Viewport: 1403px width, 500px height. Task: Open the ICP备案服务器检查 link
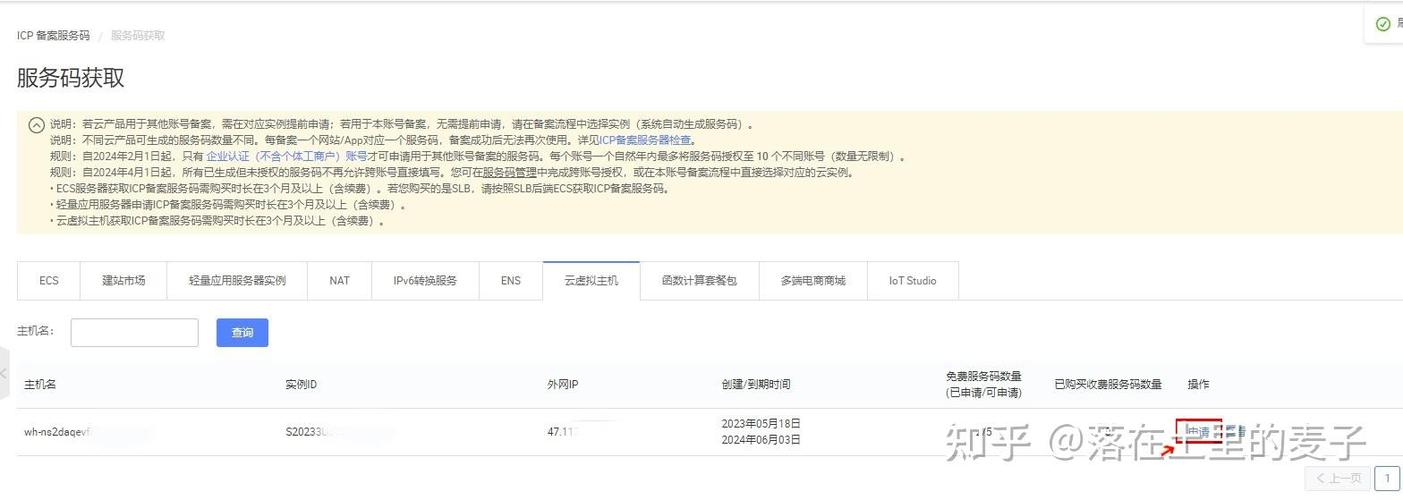click(x=645, y=140)
